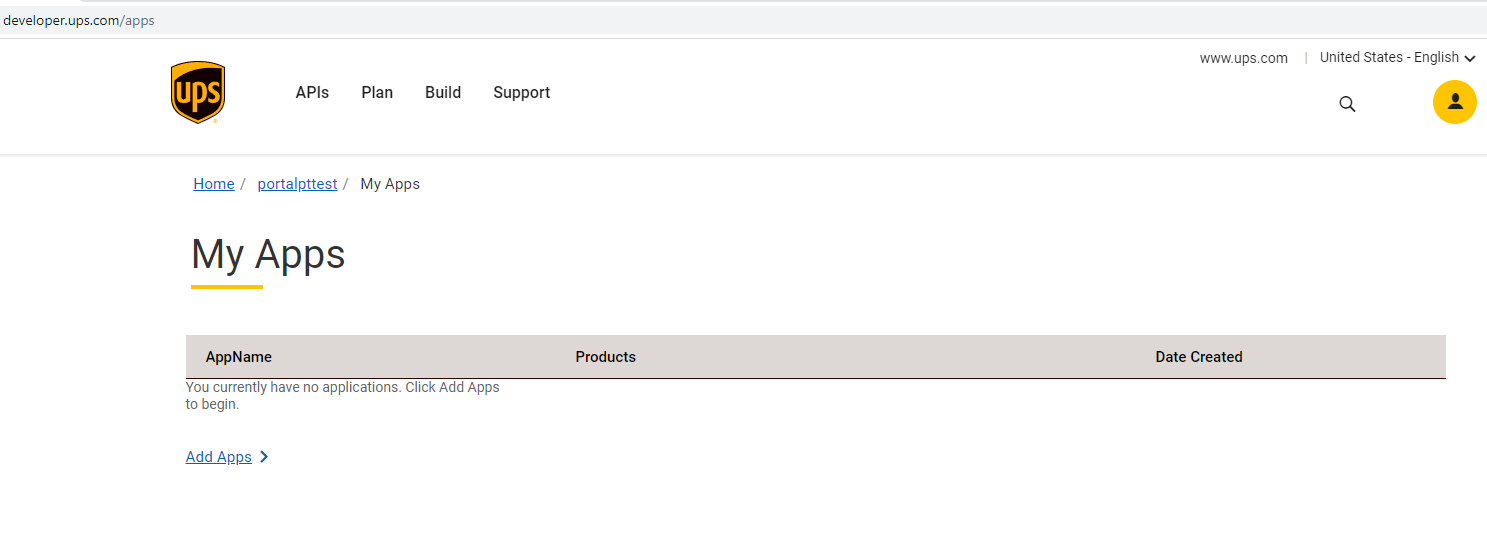Select the Build menu item

click(x=443, y=93)
